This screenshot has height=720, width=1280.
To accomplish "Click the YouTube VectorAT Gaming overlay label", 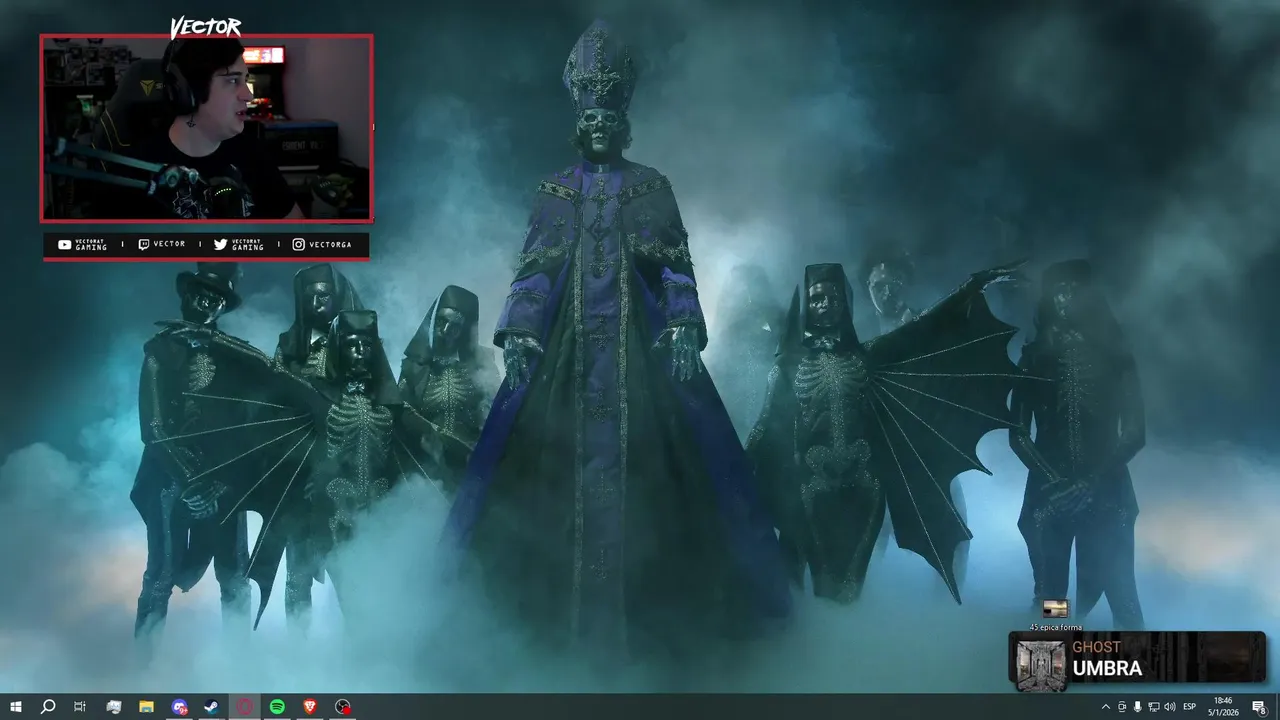I will 83,244.
